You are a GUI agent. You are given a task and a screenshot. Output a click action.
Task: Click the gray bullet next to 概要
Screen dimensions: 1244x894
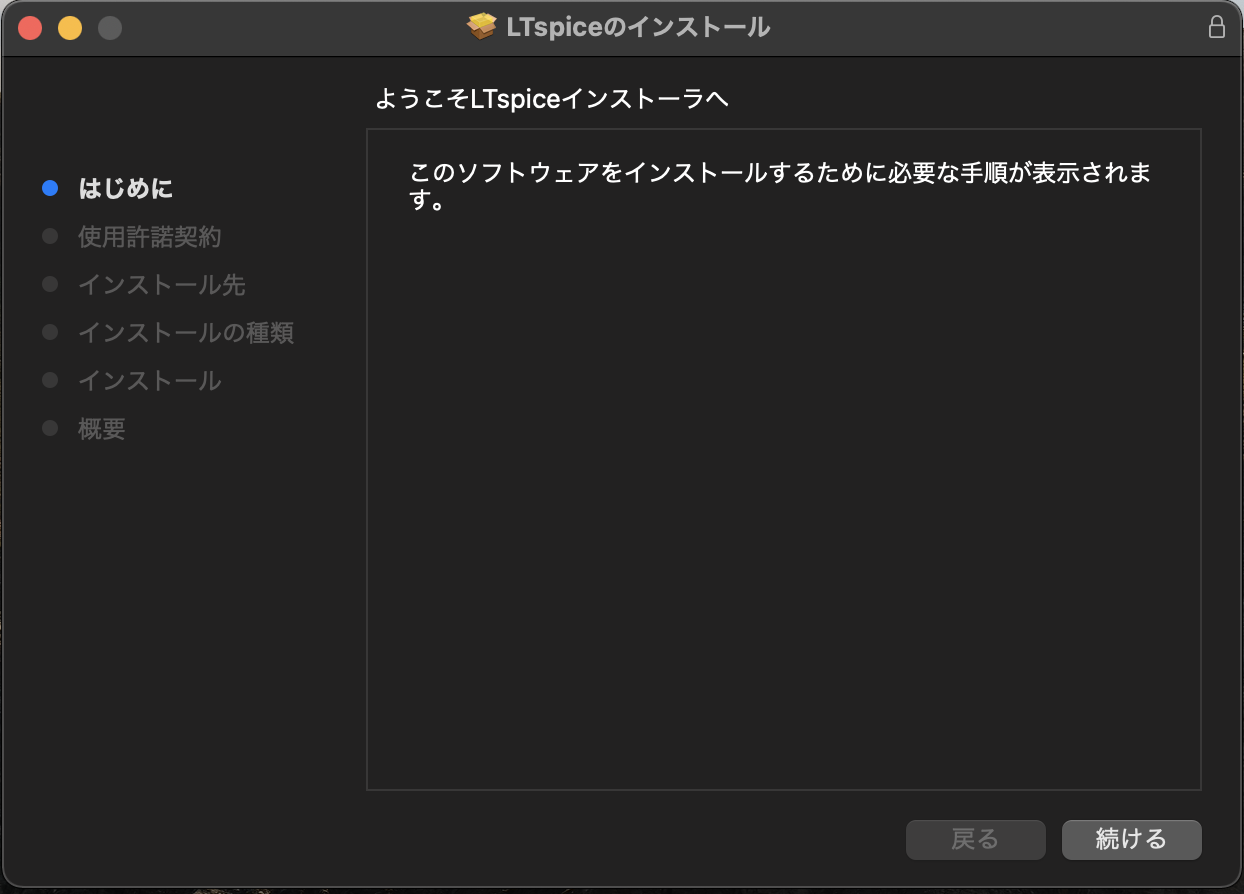[x=50, y=429]
